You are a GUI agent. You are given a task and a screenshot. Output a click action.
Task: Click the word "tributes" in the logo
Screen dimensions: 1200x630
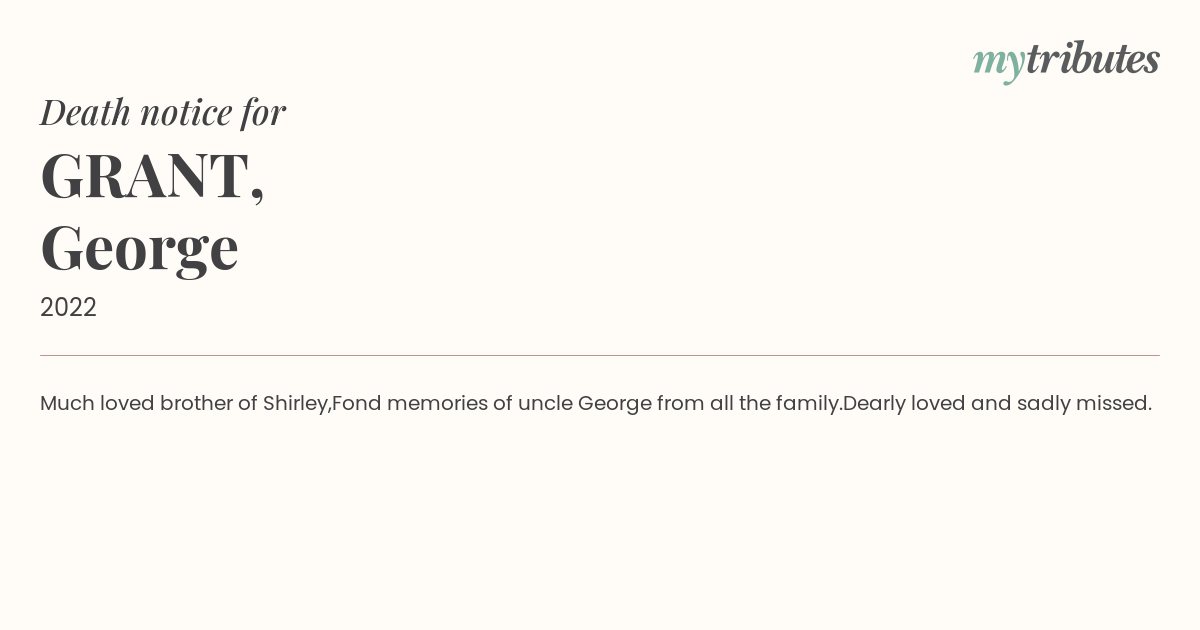pos(1092,59)
